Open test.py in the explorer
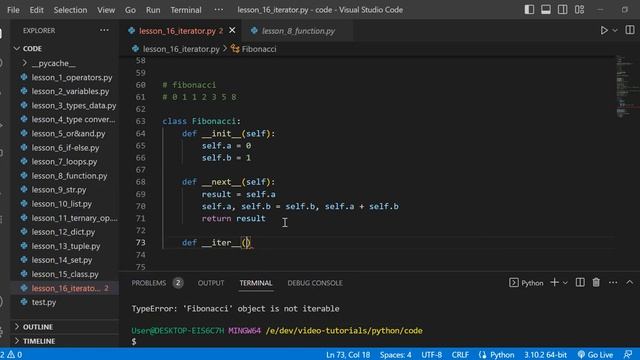The height and width of the screenshot is (360, 640). (44, 302)
